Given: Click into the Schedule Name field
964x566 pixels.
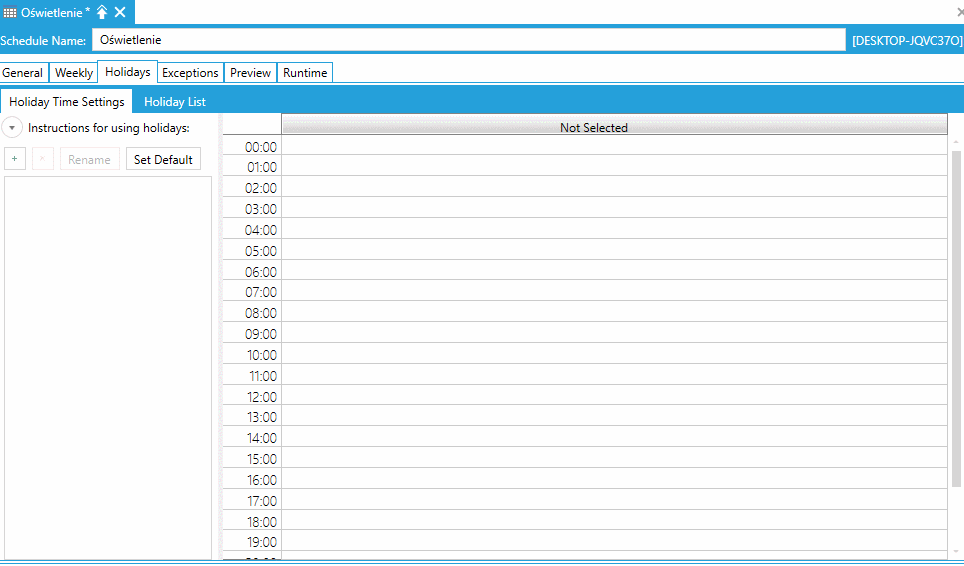Looking at the screenshot, I should coord(469,40).
